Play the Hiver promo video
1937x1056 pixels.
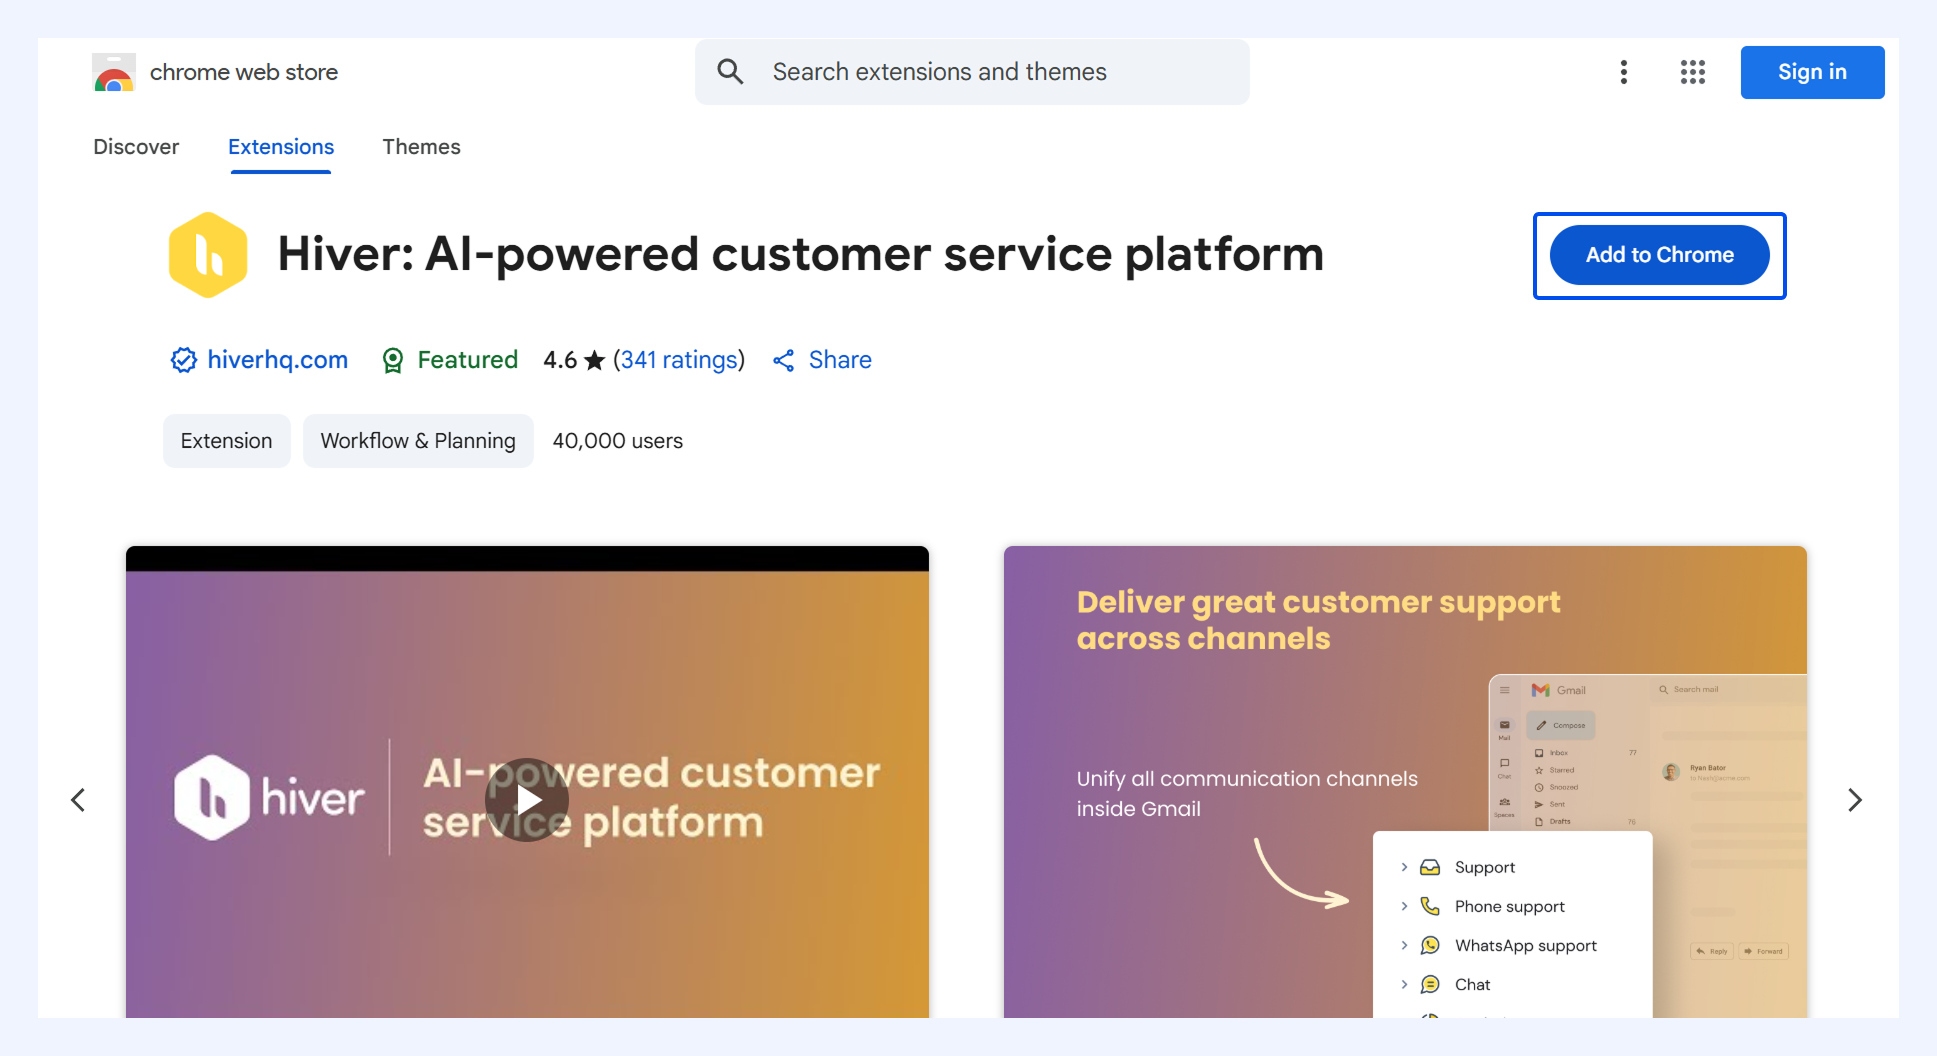pyautogui.click(x=527, y=800)
